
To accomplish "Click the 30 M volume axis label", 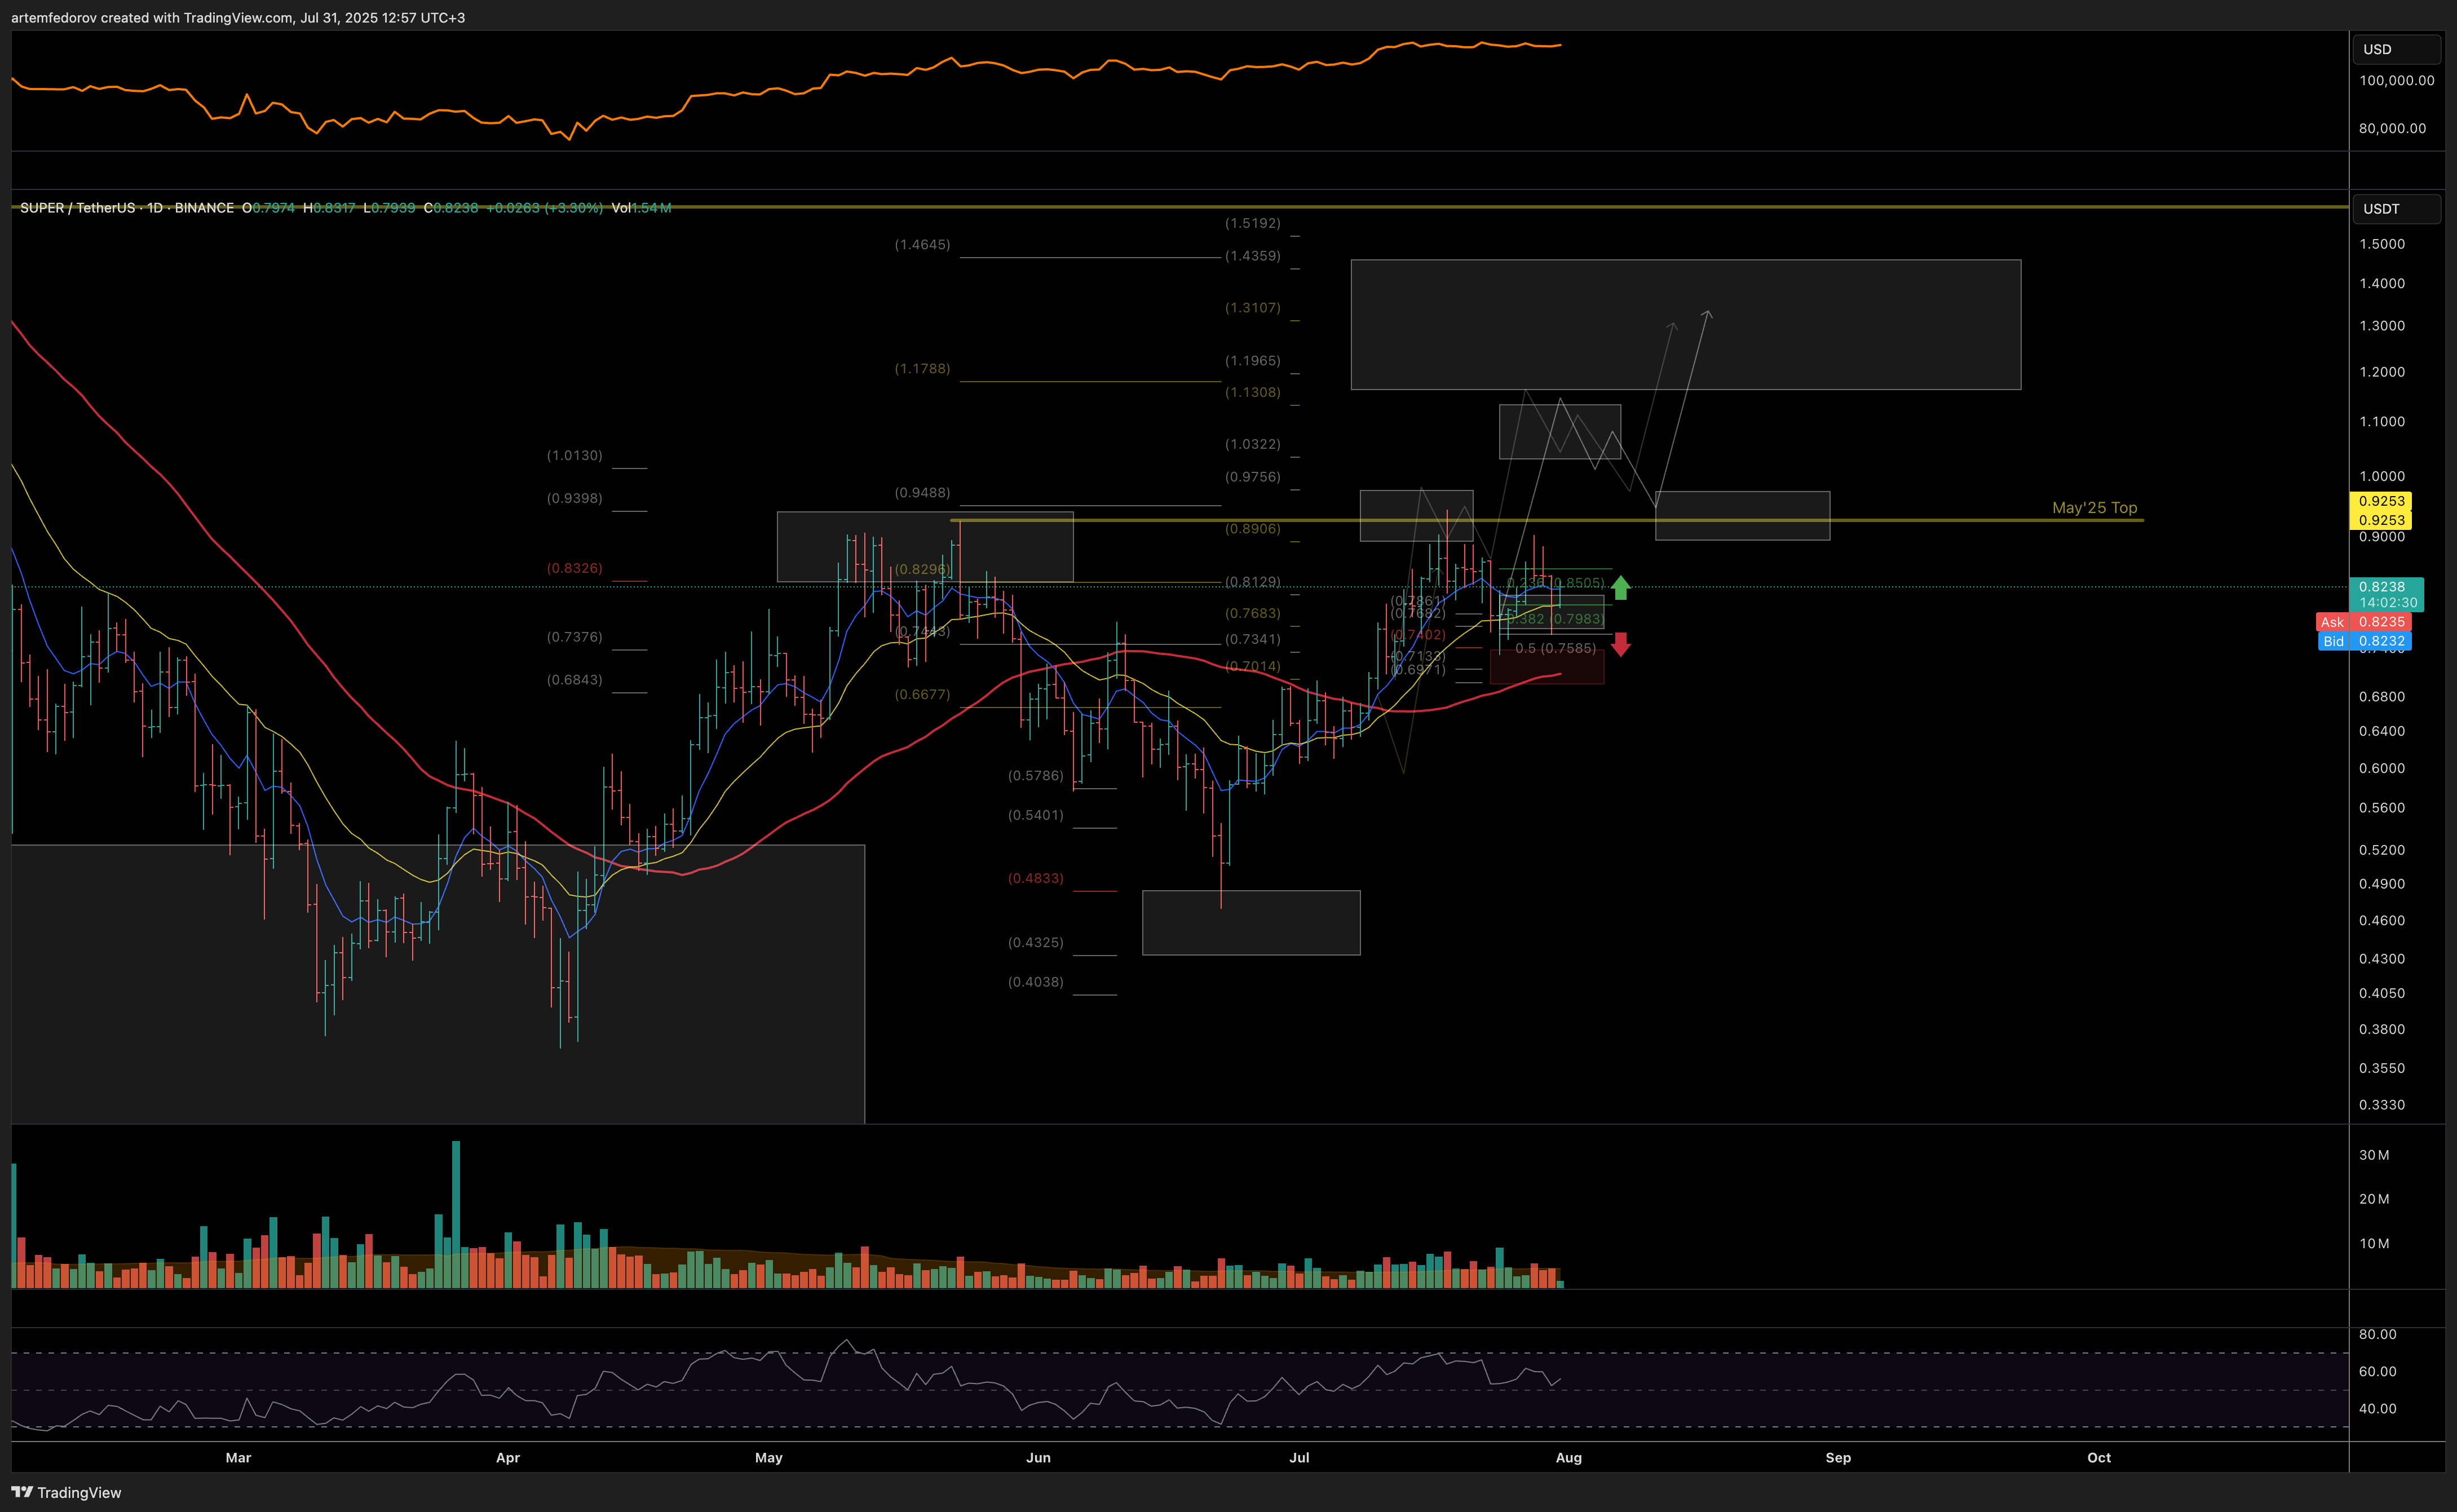I will (x=2374, y=1155).
